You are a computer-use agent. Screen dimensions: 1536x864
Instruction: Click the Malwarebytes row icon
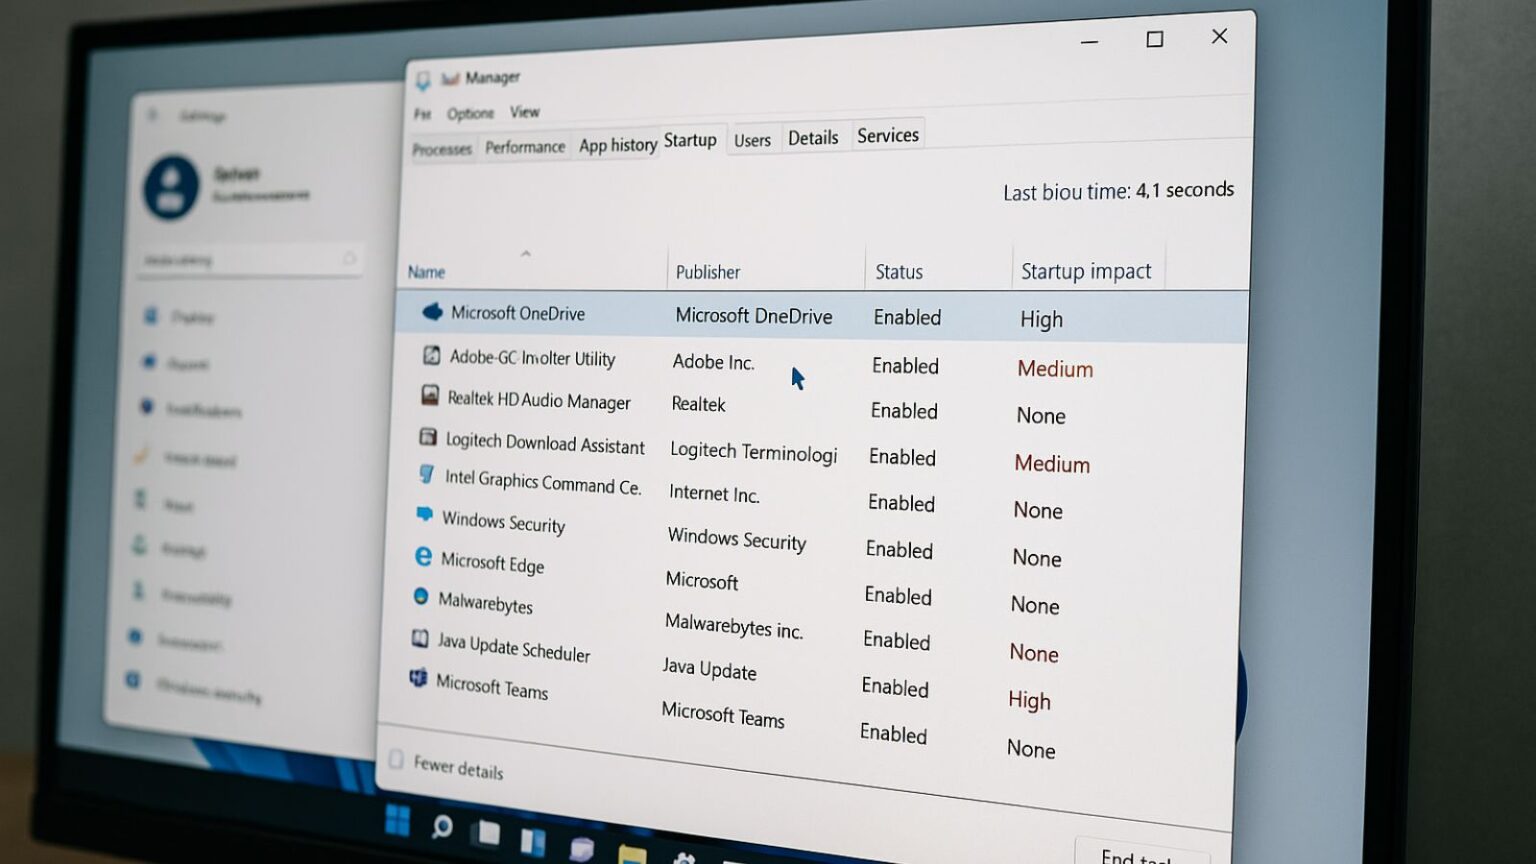(x=421, y=596)
